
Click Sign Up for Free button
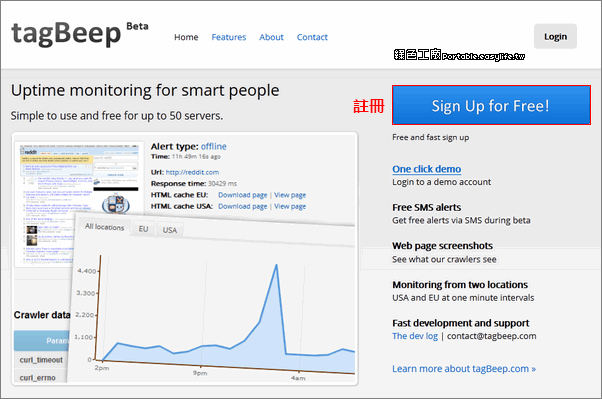[x=491, y=105]
